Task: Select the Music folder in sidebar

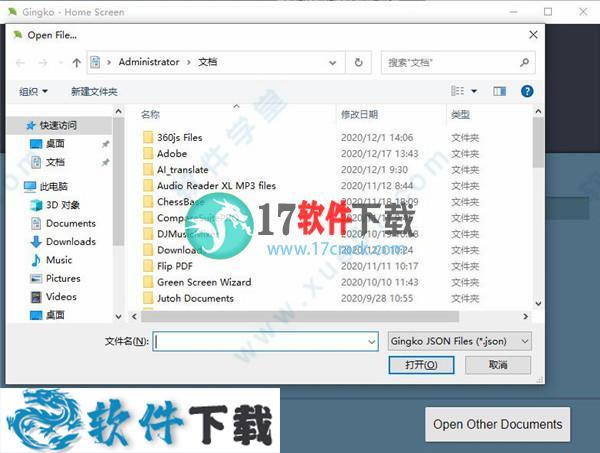Action: tap(59, 260)
